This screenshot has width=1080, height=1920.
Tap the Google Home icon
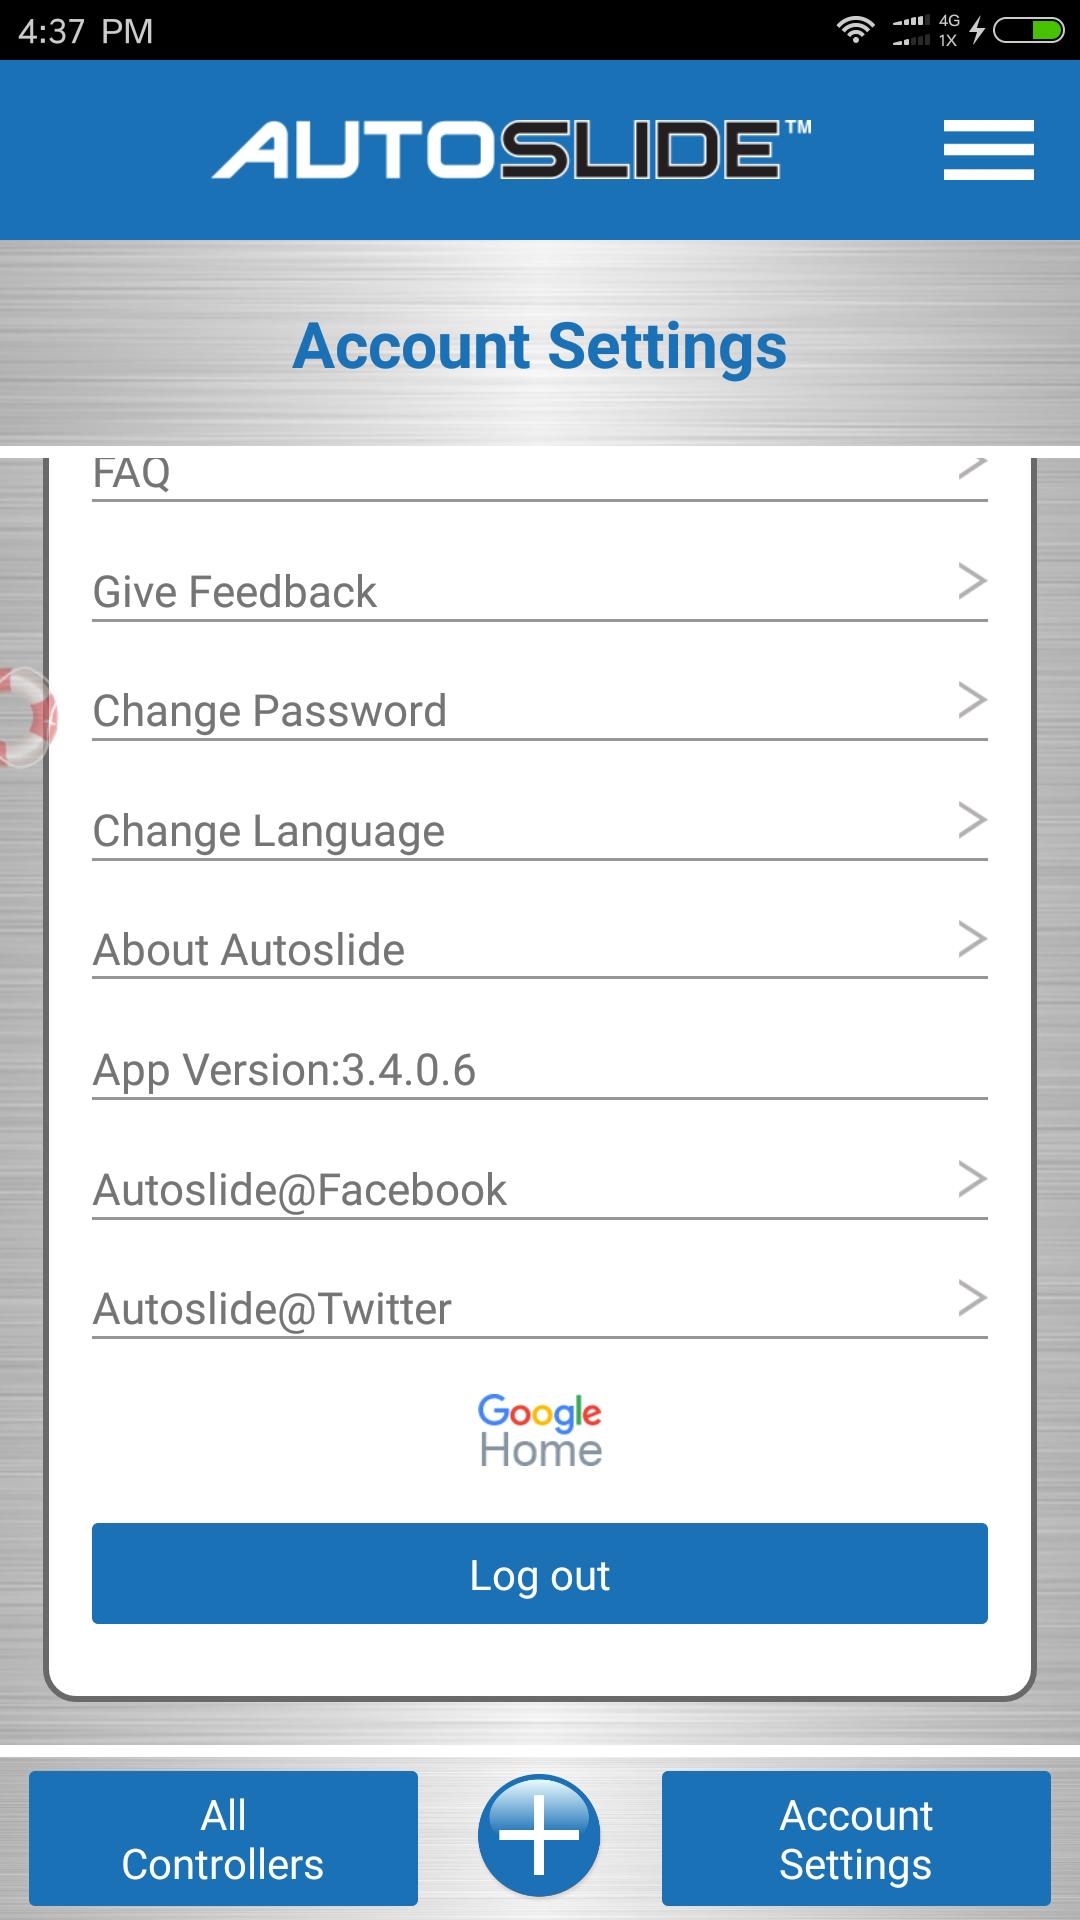pyautogui.click(x=538, y=1430)
